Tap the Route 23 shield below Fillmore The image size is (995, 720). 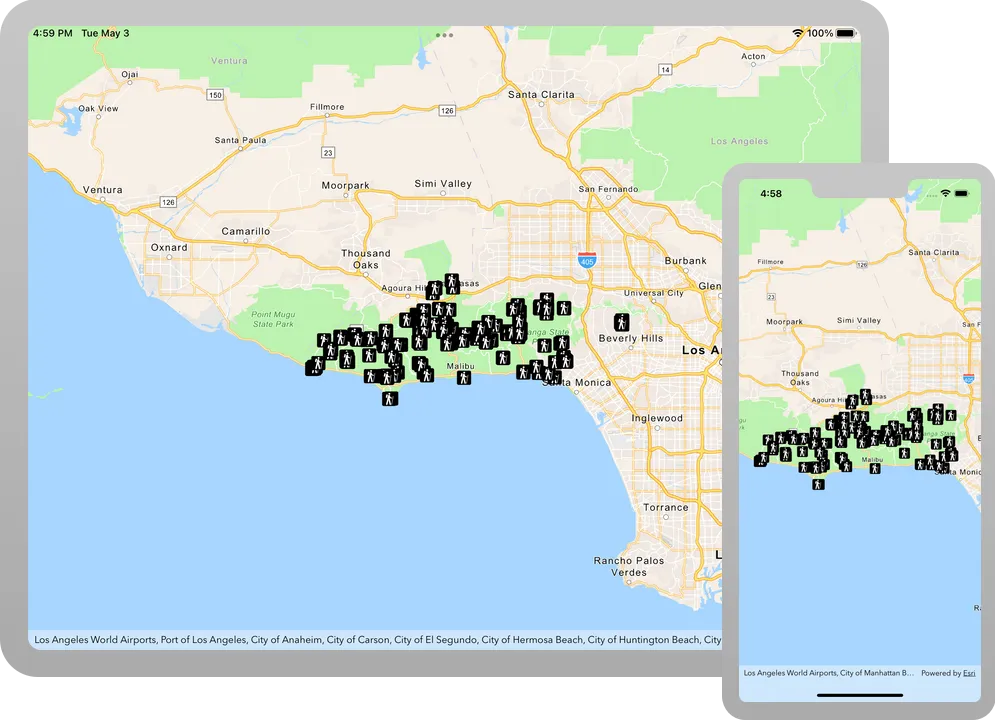[x=327, y=152]
